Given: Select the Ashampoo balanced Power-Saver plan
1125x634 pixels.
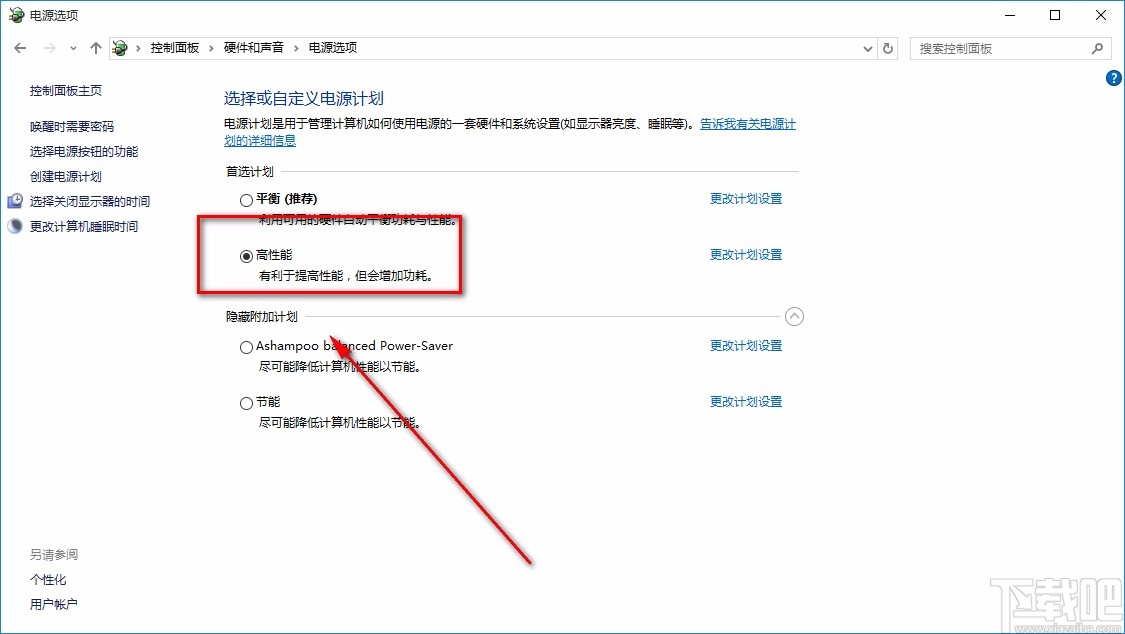Looking at the screenshot, I should click(246, 346).
